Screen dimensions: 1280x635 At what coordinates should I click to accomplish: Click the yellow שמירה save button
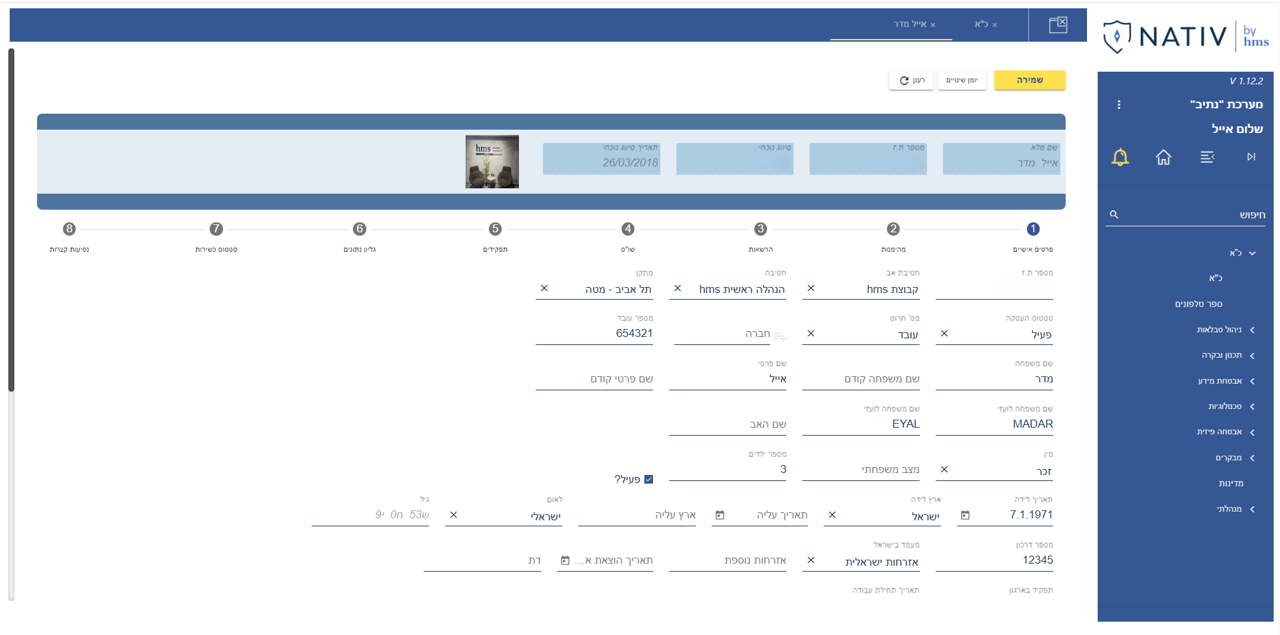click(1029, 80)
